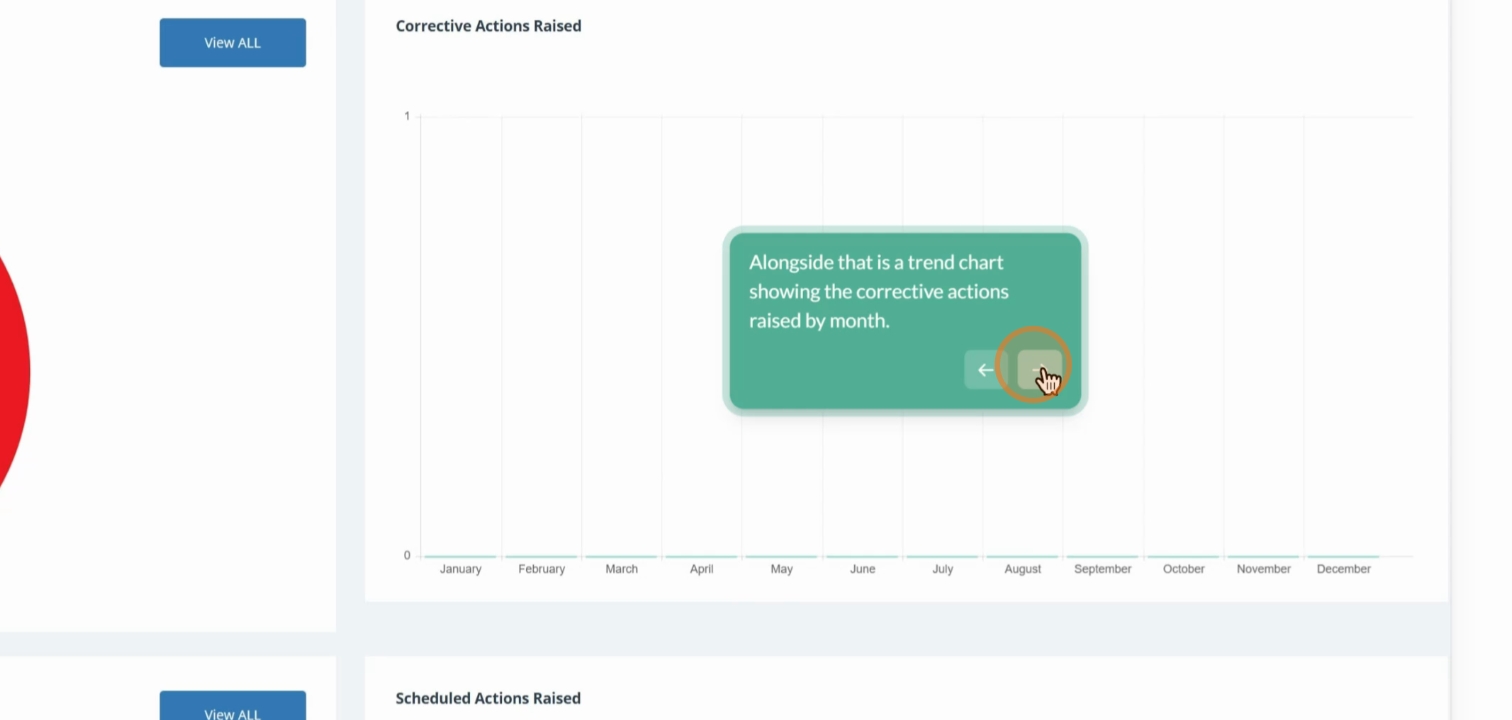Click the Corrective Actions Raised chart title
Image resolution: width=1512 pixels, height=720 pixels.
coord(488,26)
